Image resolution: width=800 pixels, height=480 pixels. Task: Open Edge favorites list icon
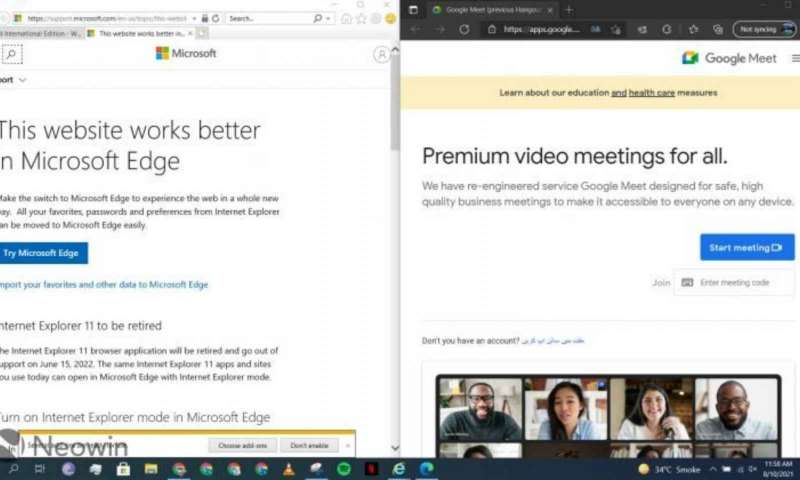pos(693,29)
